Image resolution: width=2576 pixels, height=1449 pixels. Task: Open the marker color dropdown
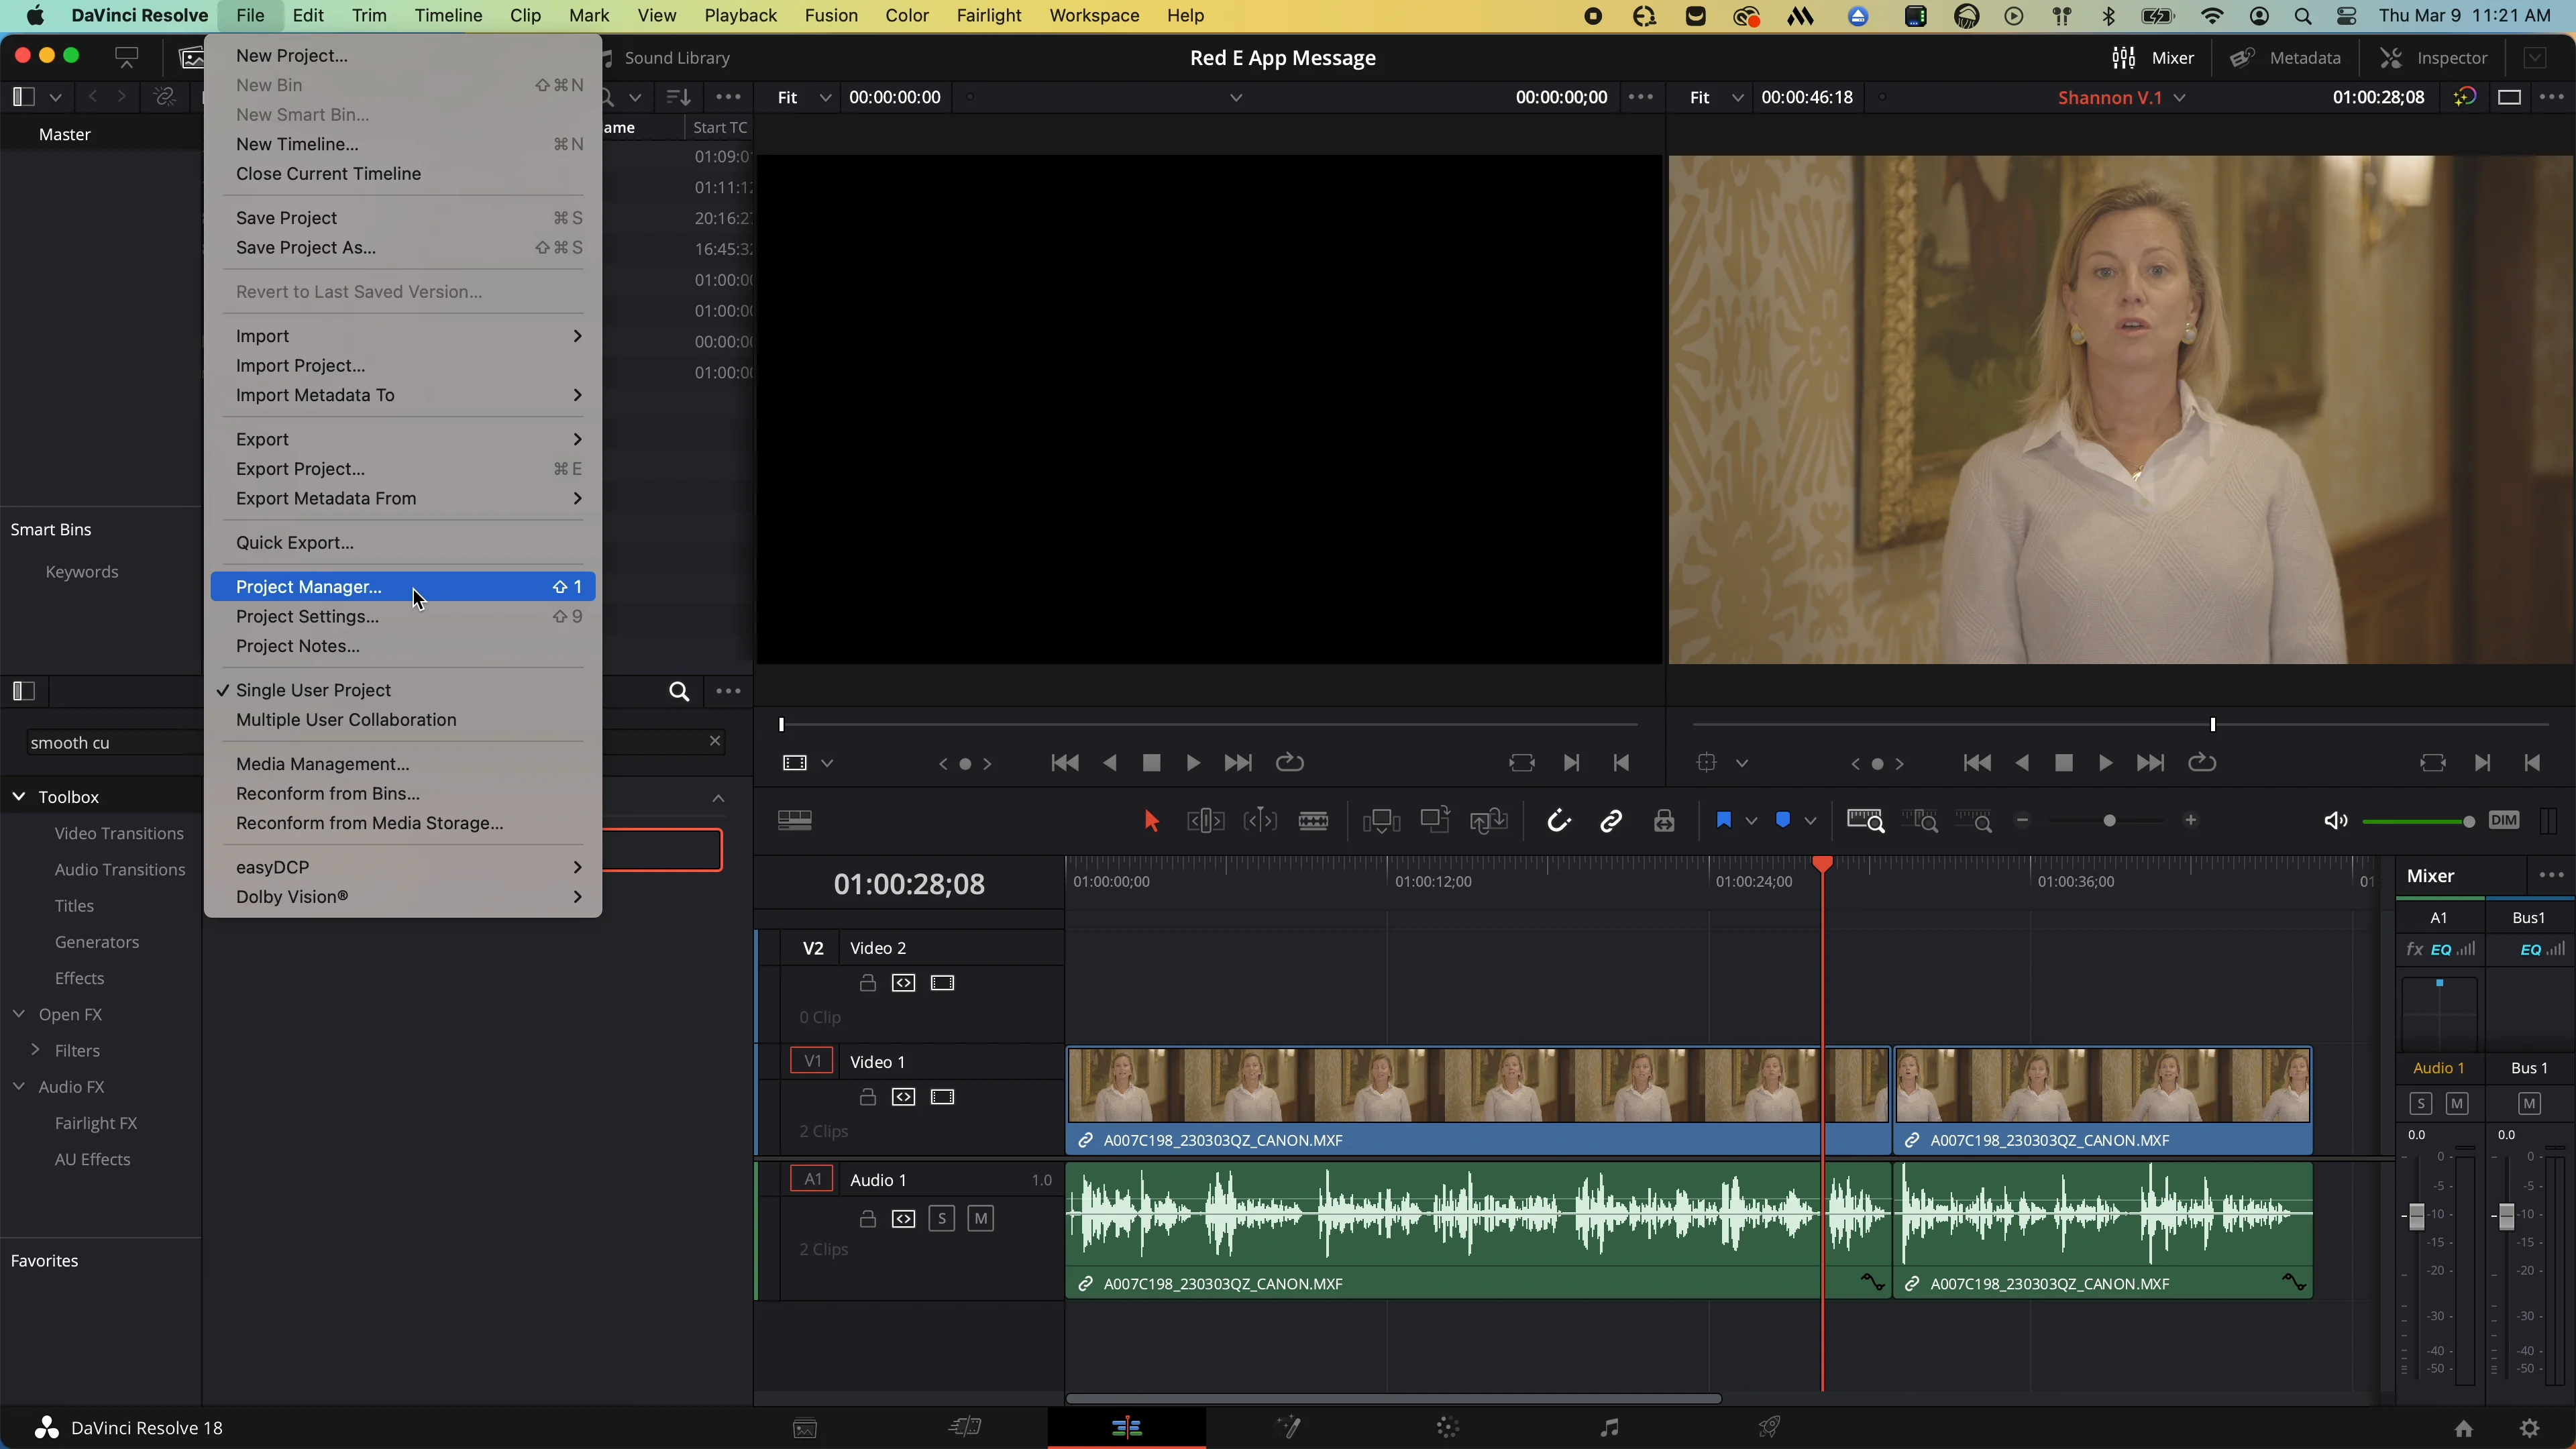1812,820
